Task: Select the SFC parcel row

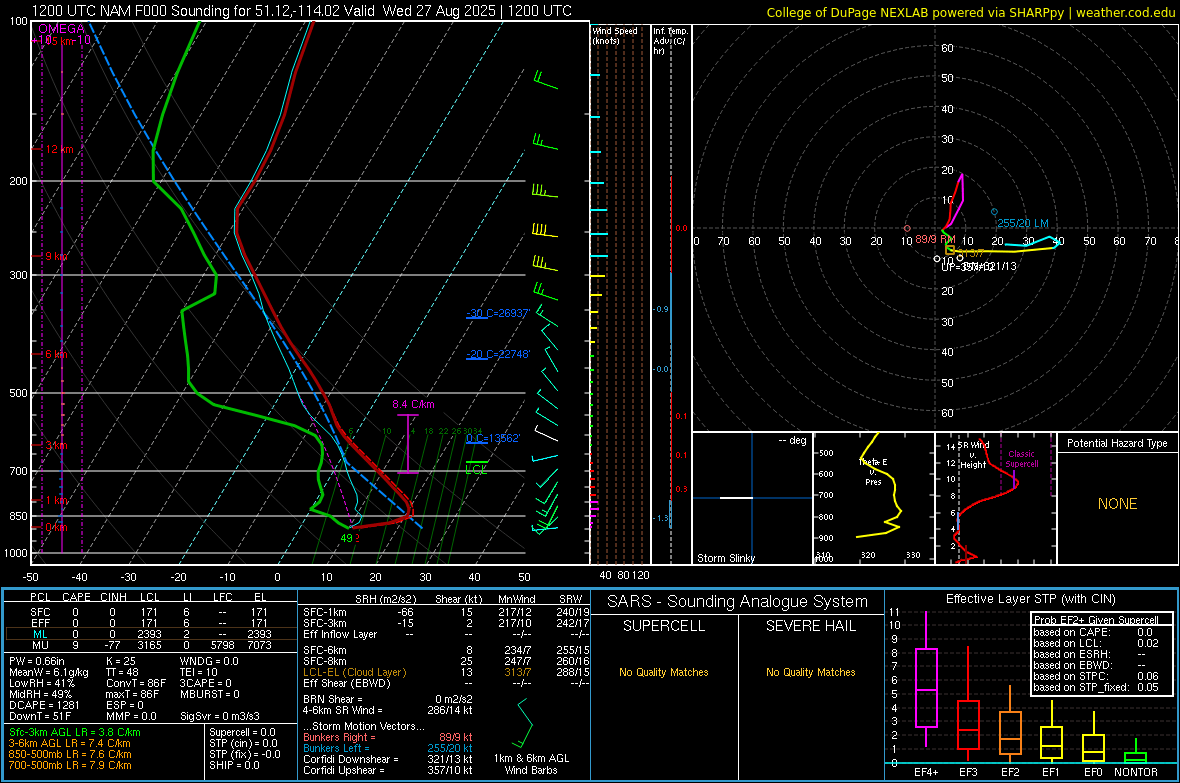Action: coord(149,612)
